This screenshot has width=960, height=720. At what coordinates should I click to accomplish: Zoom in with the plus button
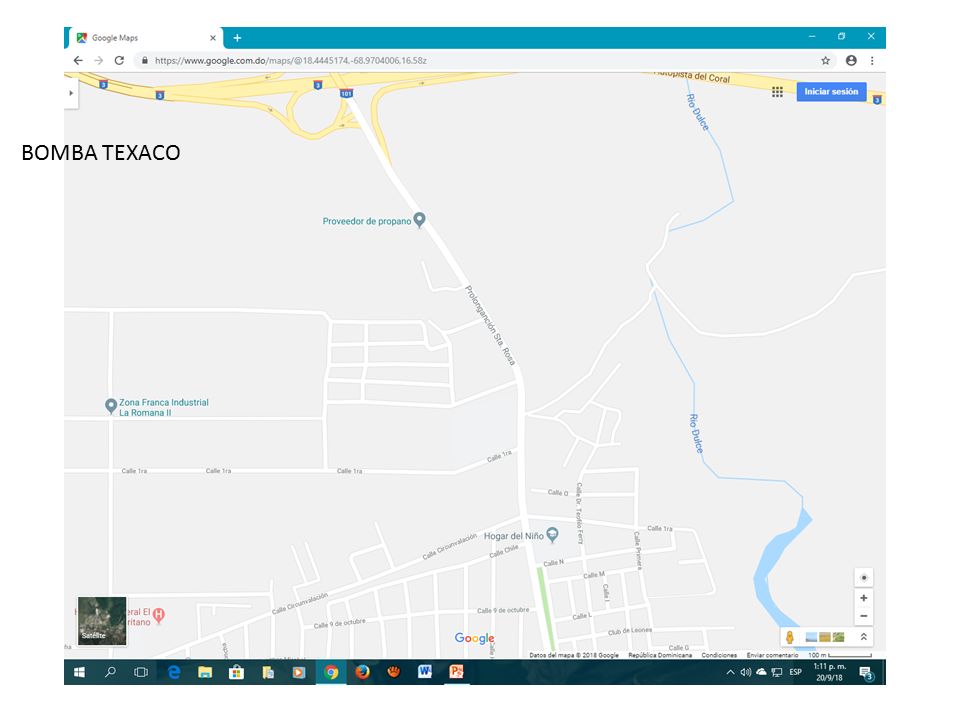point(863,598)
